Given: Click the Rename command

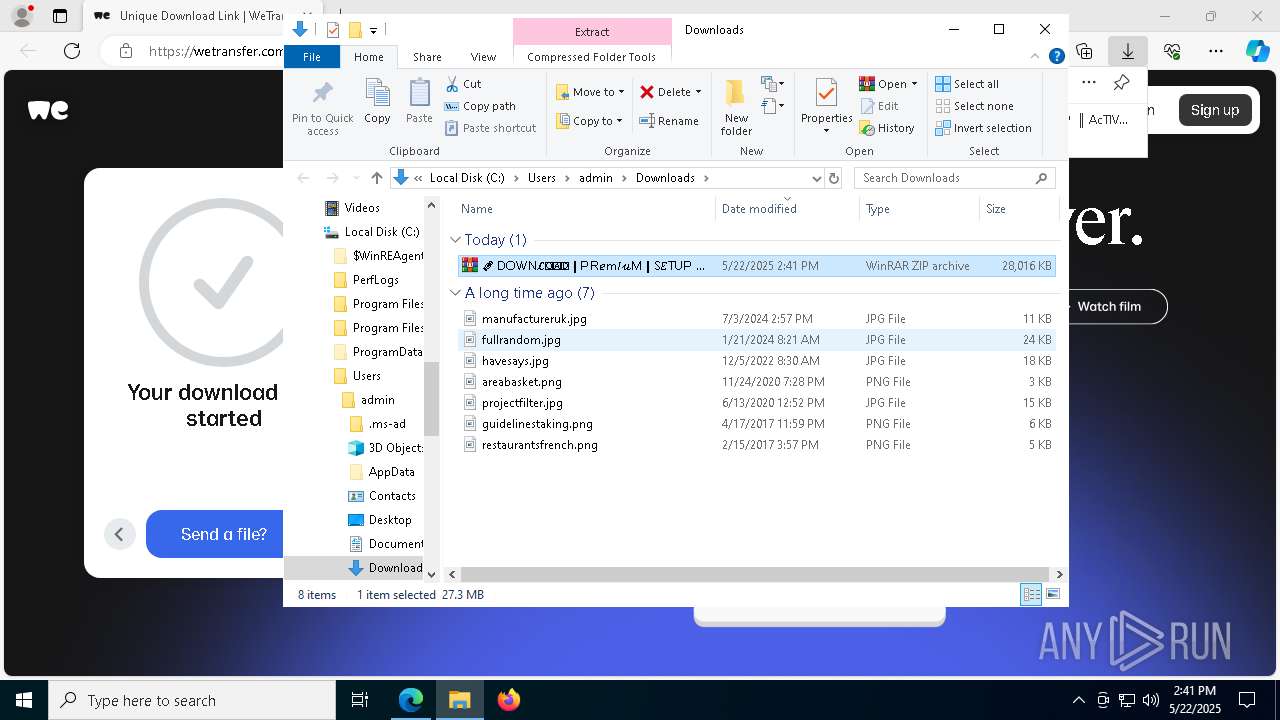Looking at the screenshot, I should pyautogui.click(x=669, y=121).
